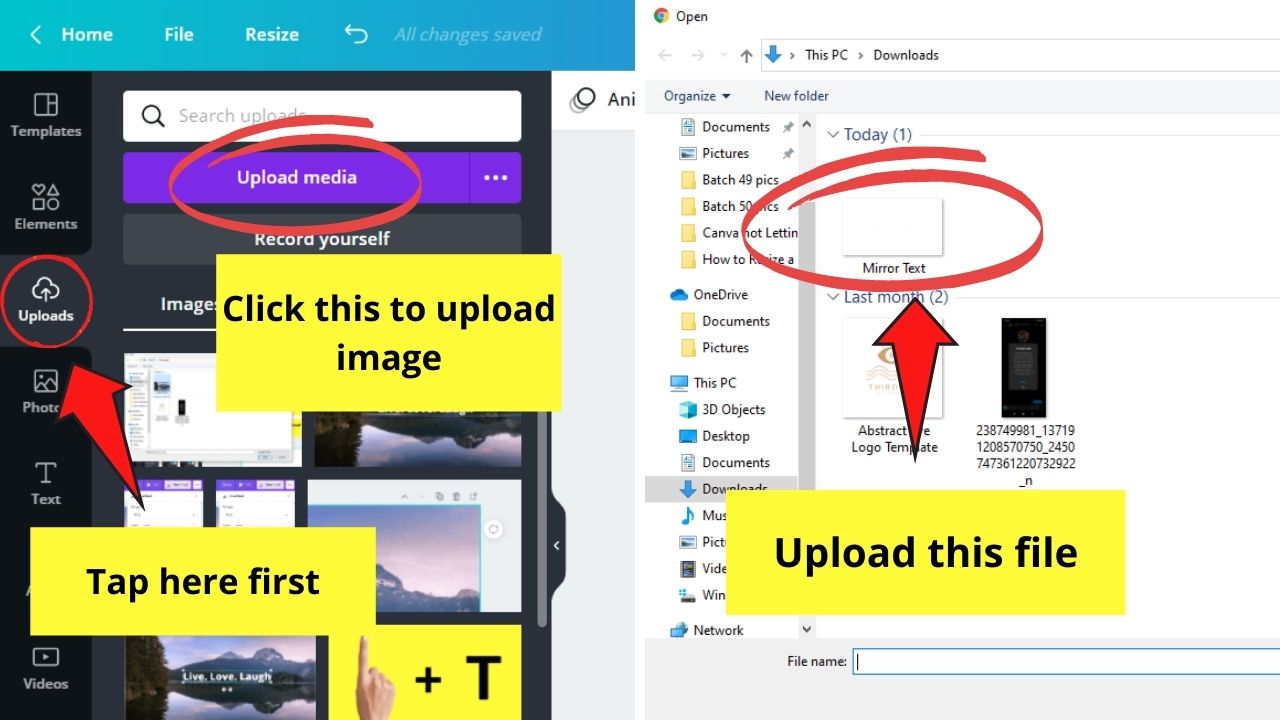Click the refresh icon on mountain image

493,530
